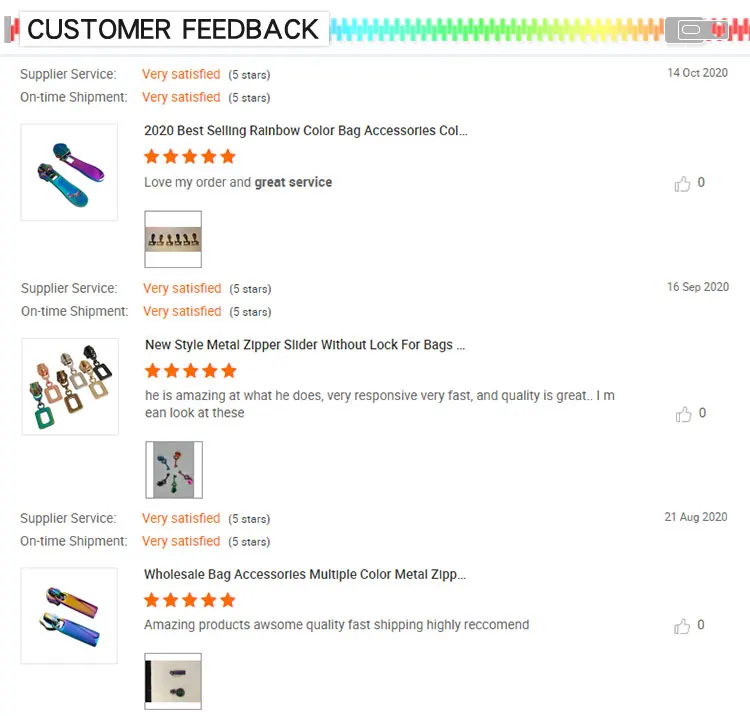Open 'Wholesale Bag Accessories Multiple Color' product link
This screenshot has height=716, width=750.
(x=304, y=575)
